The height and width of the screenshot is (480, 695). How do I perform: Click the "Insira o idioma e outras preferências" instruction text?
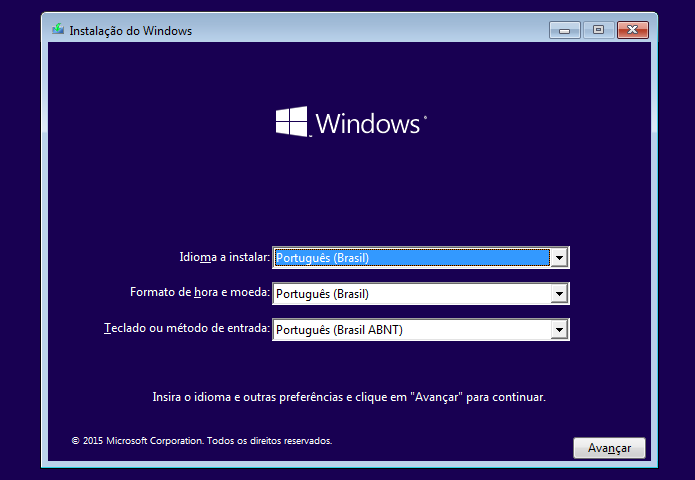pyautogui.click(x=349, y=397)
